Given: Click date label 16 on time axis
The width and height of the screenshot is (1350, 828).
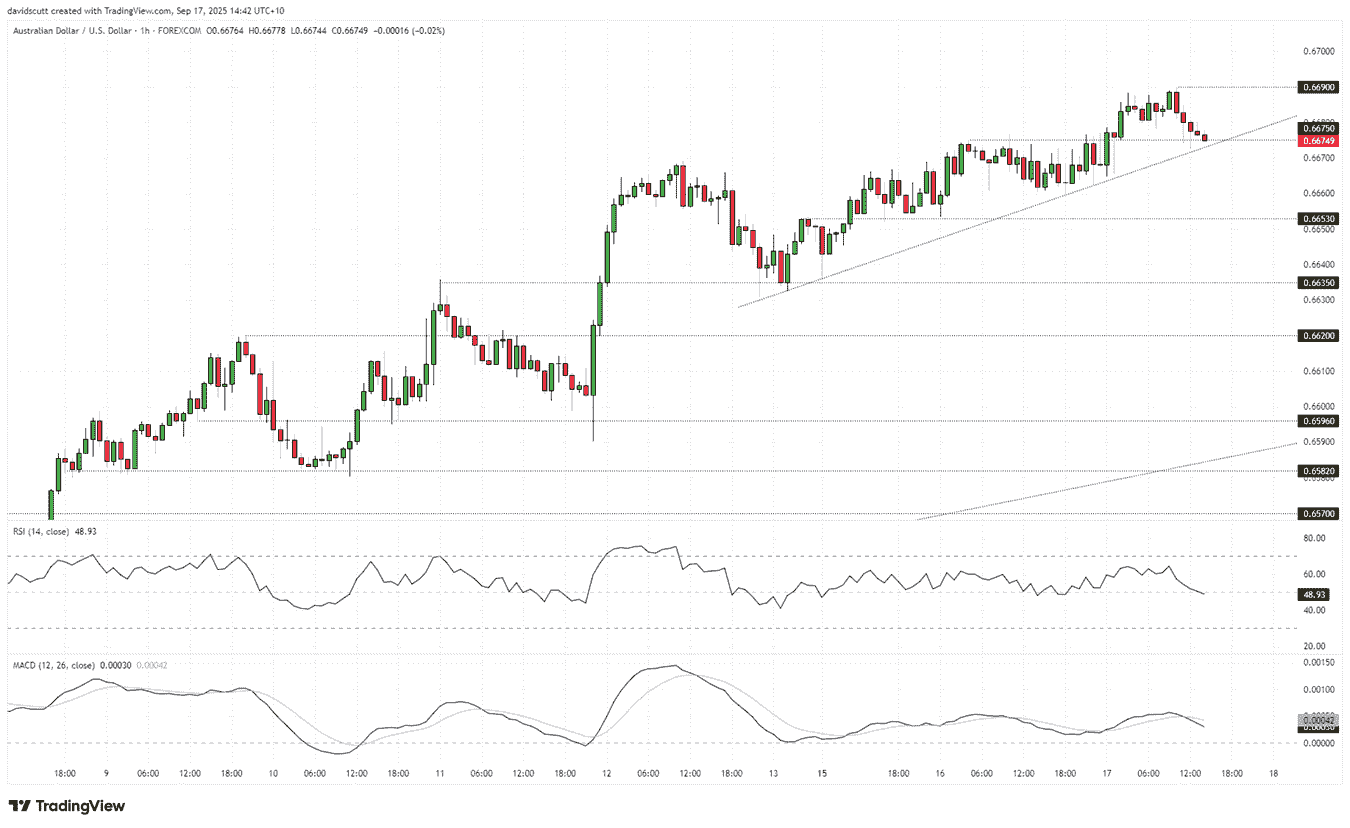Looking at the screenshot, I should (940, 774).
